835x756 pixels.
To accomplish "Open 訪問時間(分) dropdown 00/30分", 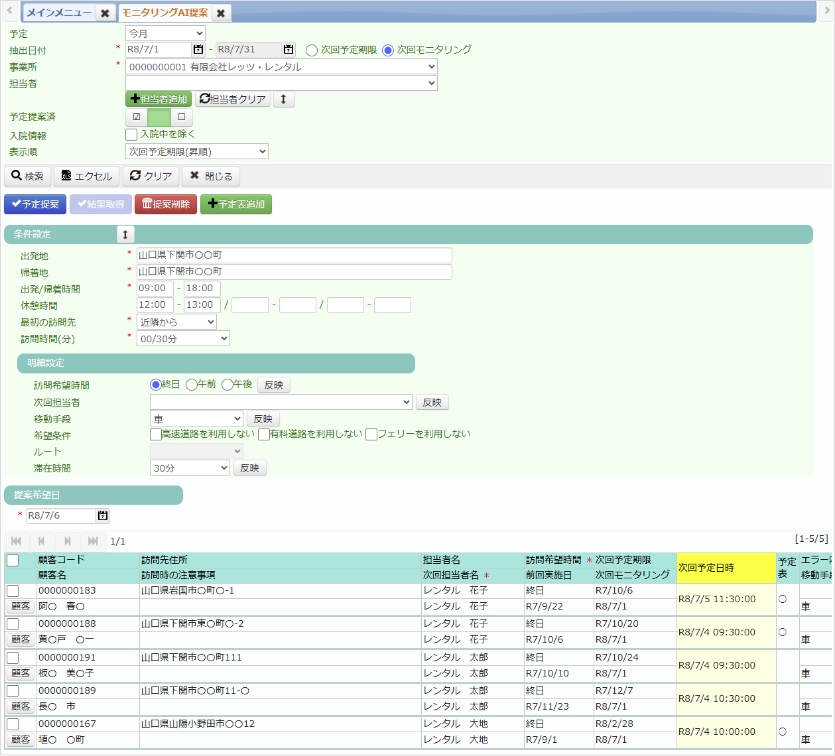I will [x=183, y=339].
